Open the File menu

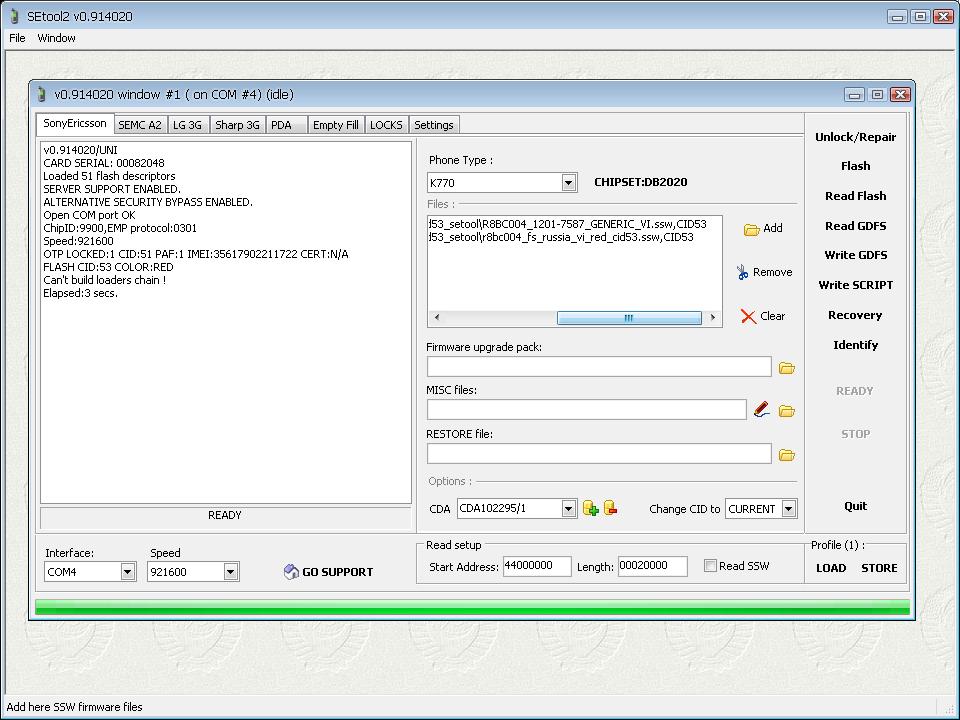point(17,38)
